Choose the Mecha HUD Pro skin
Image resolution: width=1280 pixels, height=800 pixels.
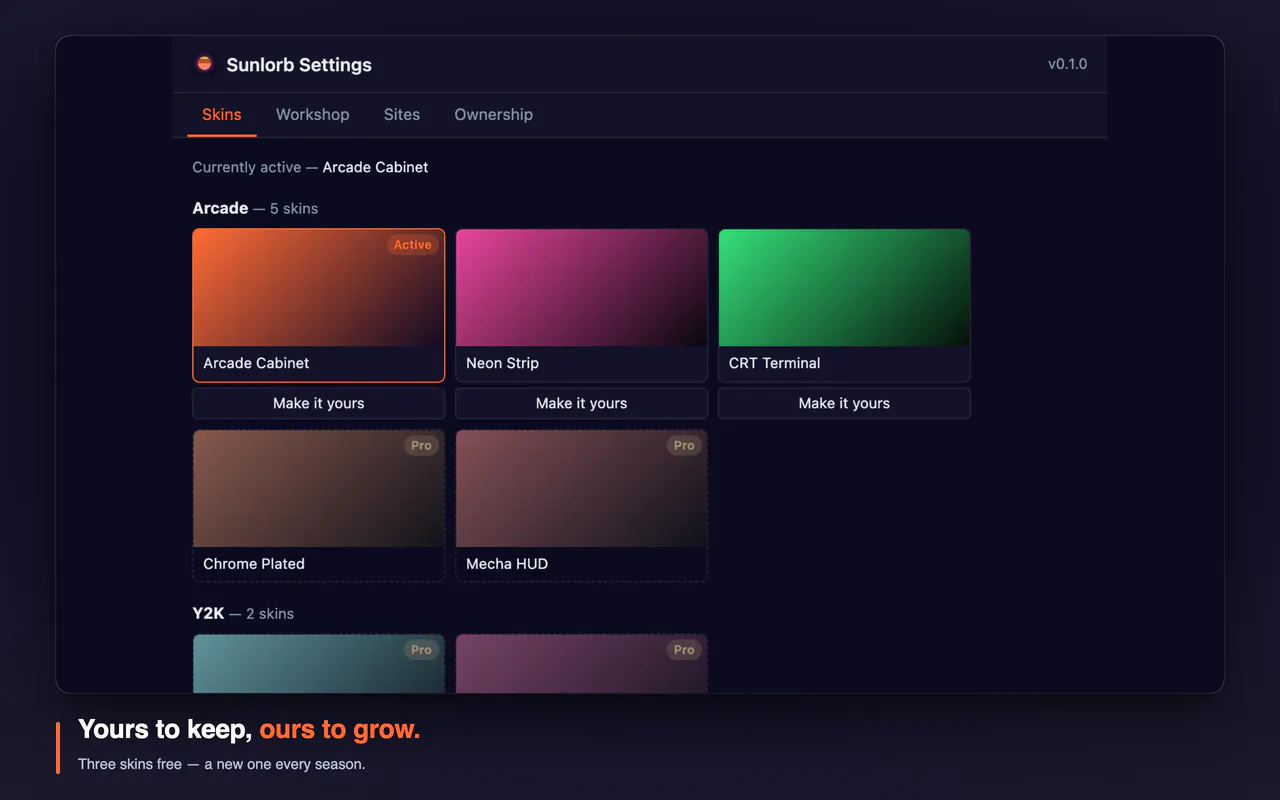point(582,506)
